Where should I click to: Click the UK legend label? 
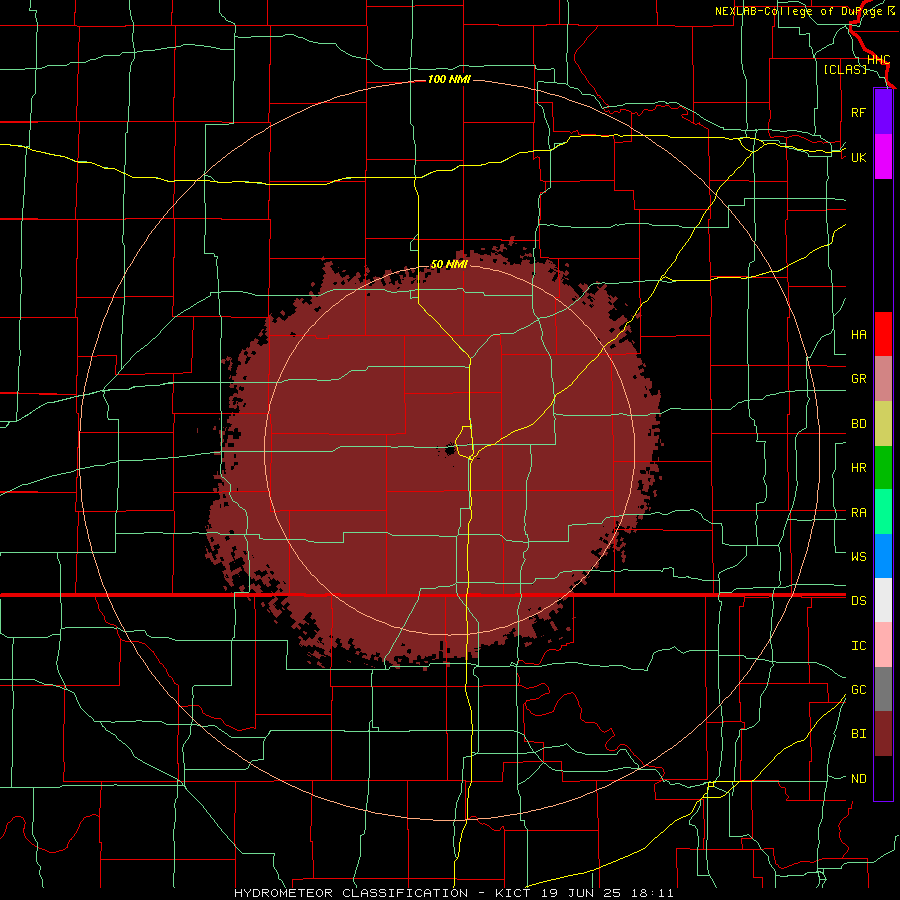(x=858, y=157)
